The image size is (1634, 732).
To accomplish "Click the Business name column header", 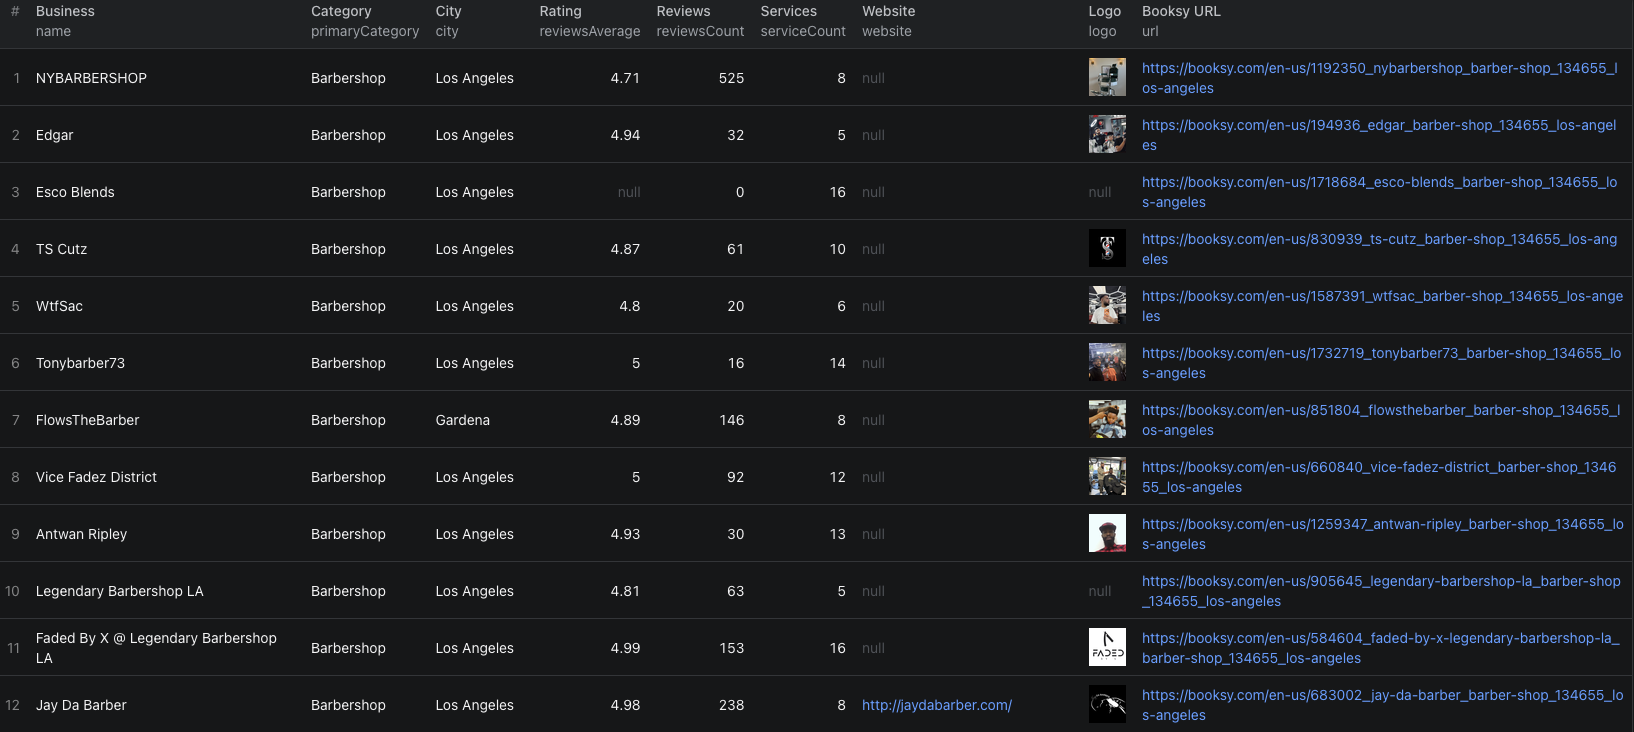I will tap(65, 21).
